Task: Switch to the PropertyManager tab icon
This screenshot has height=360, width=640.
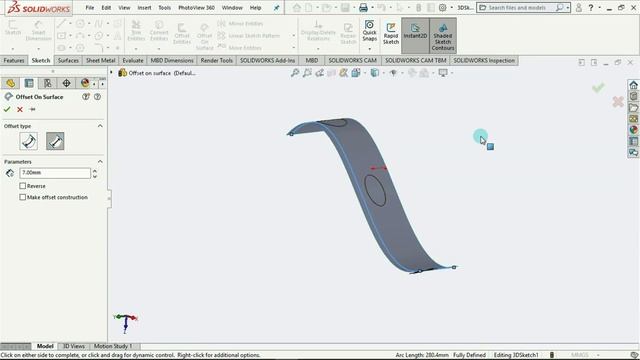Action: point(29,83)
